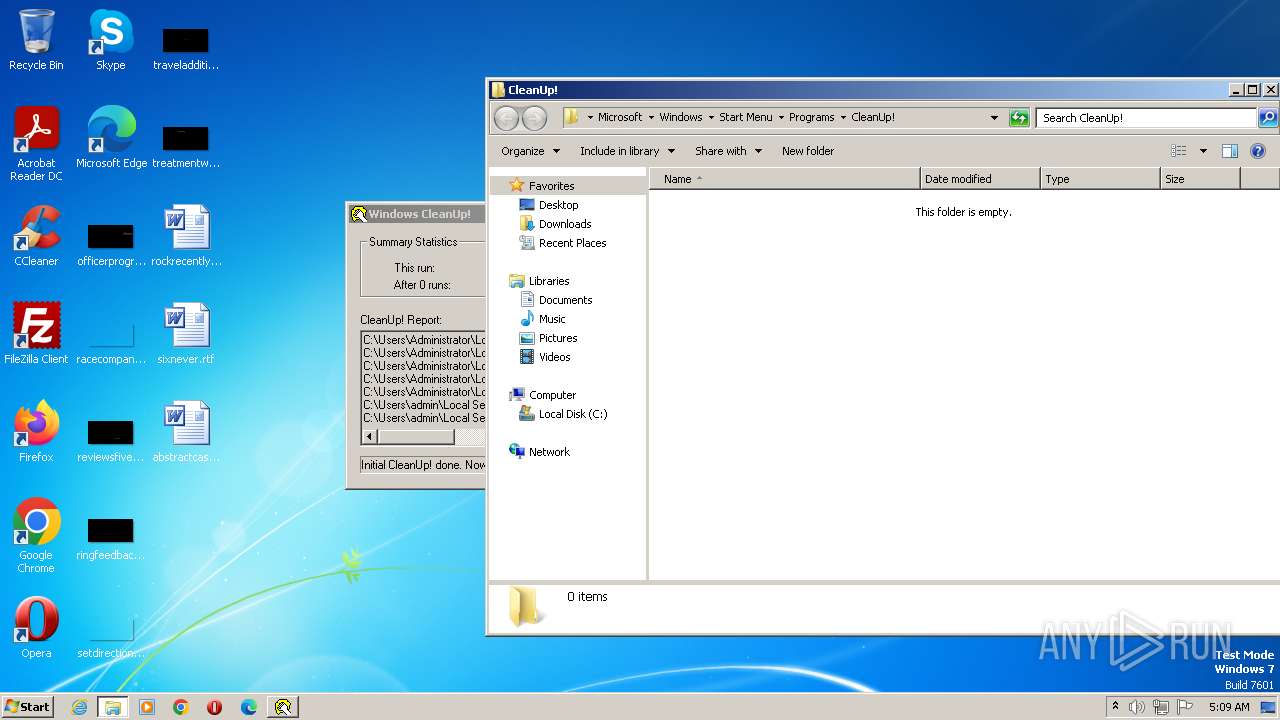The width and height of the screenshot is (1280, 720).
Task: Open the address bar history dropdown
Action: tap(994, 118)
